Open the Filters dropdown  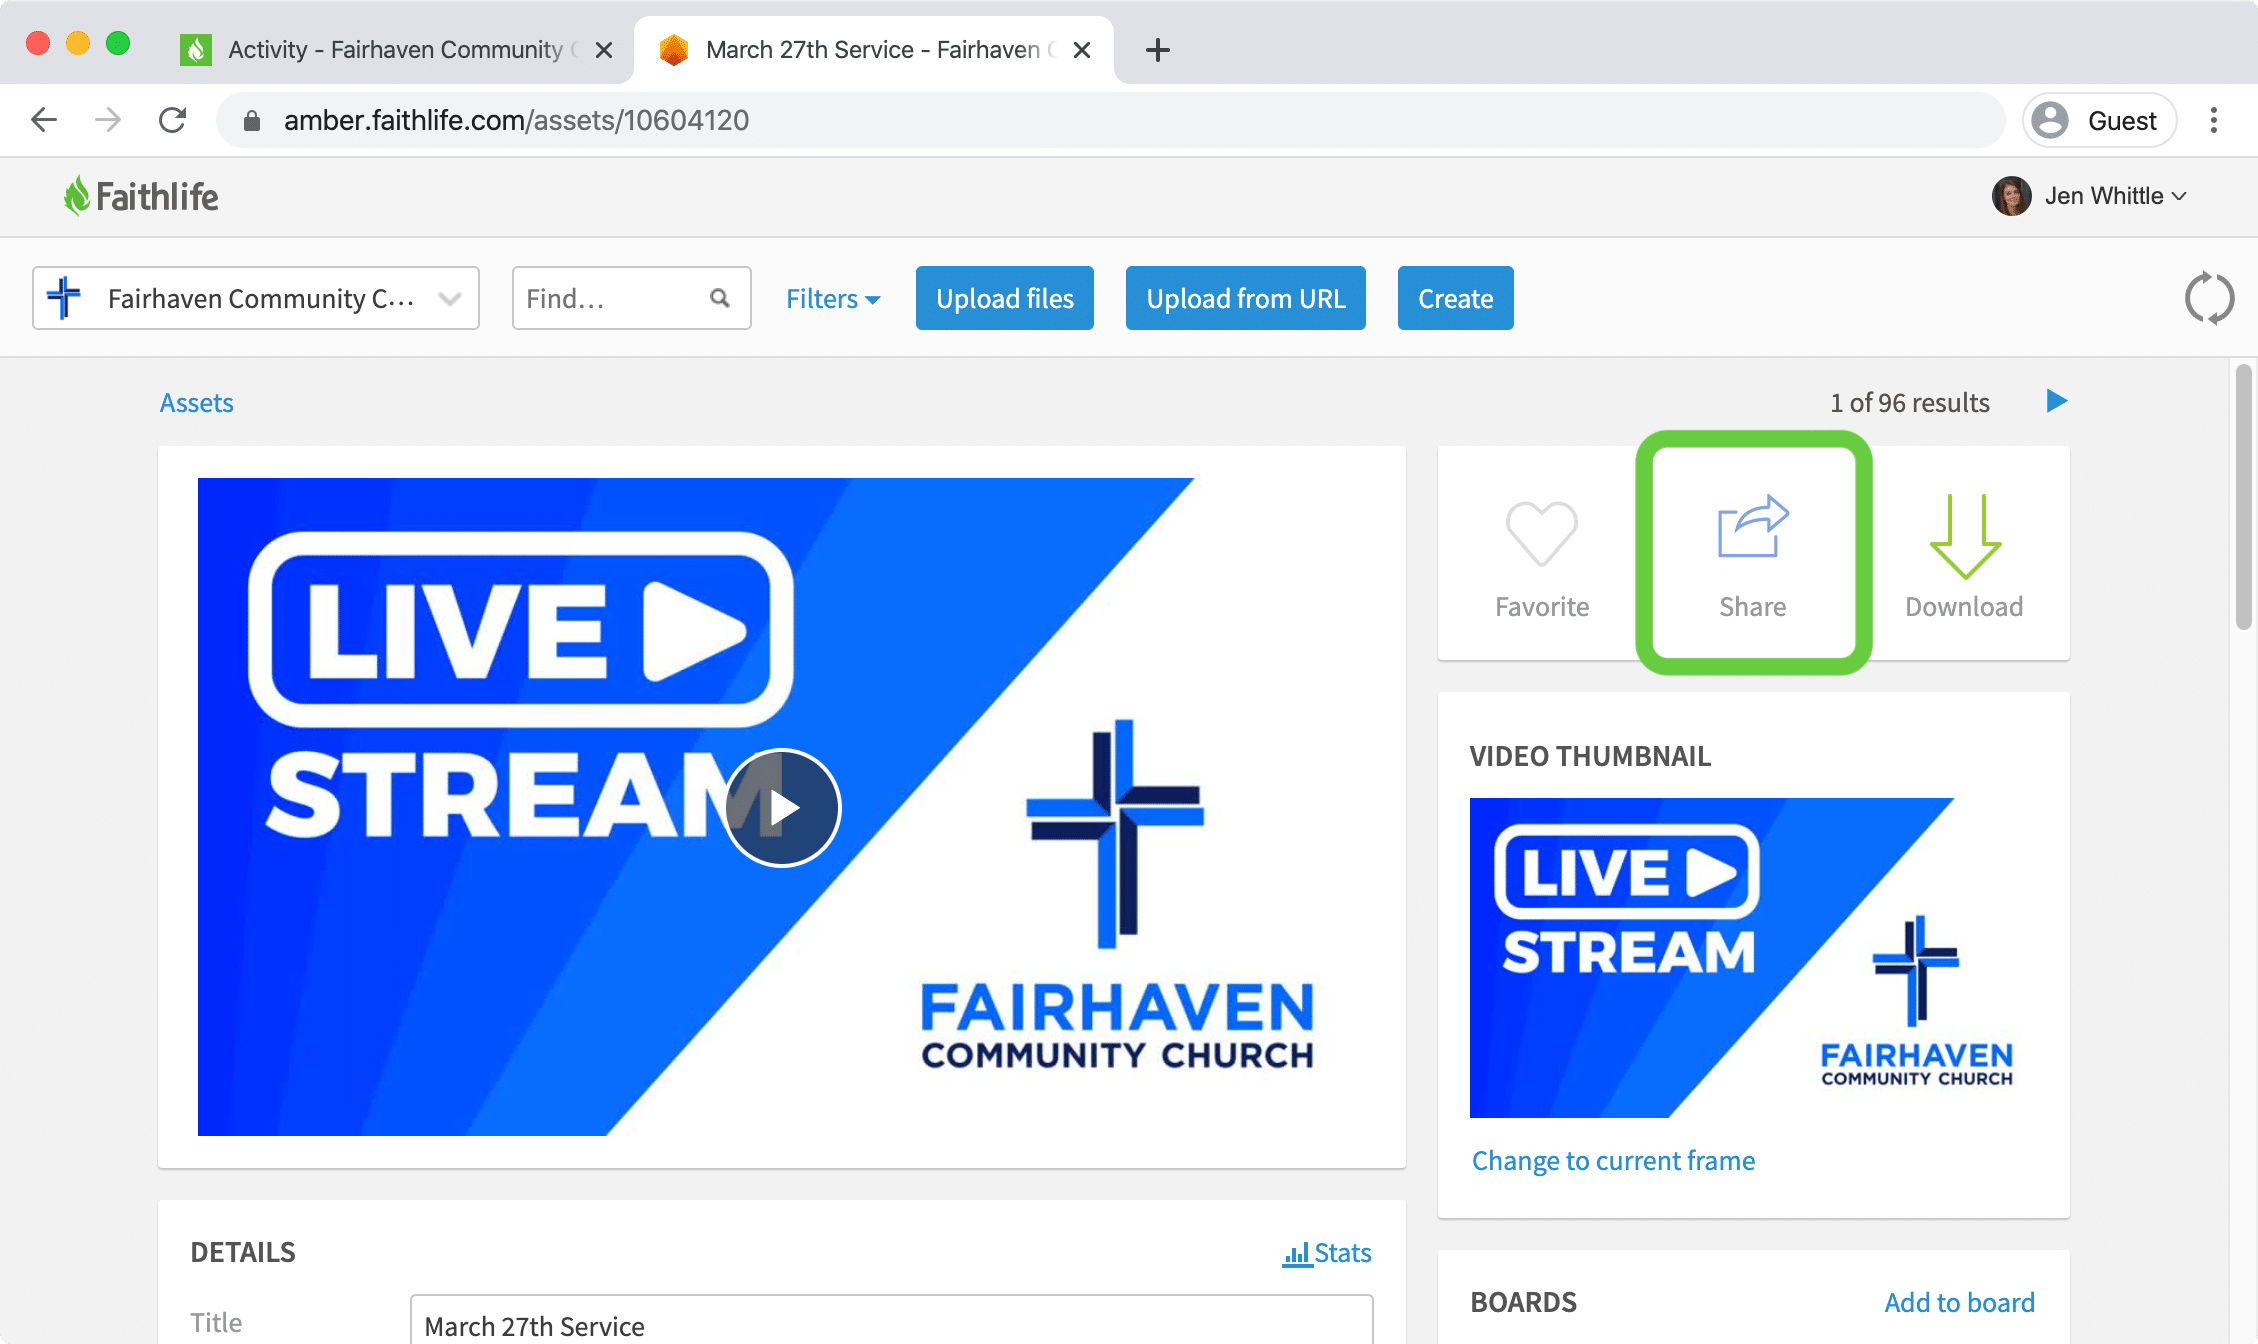point(832,298)
